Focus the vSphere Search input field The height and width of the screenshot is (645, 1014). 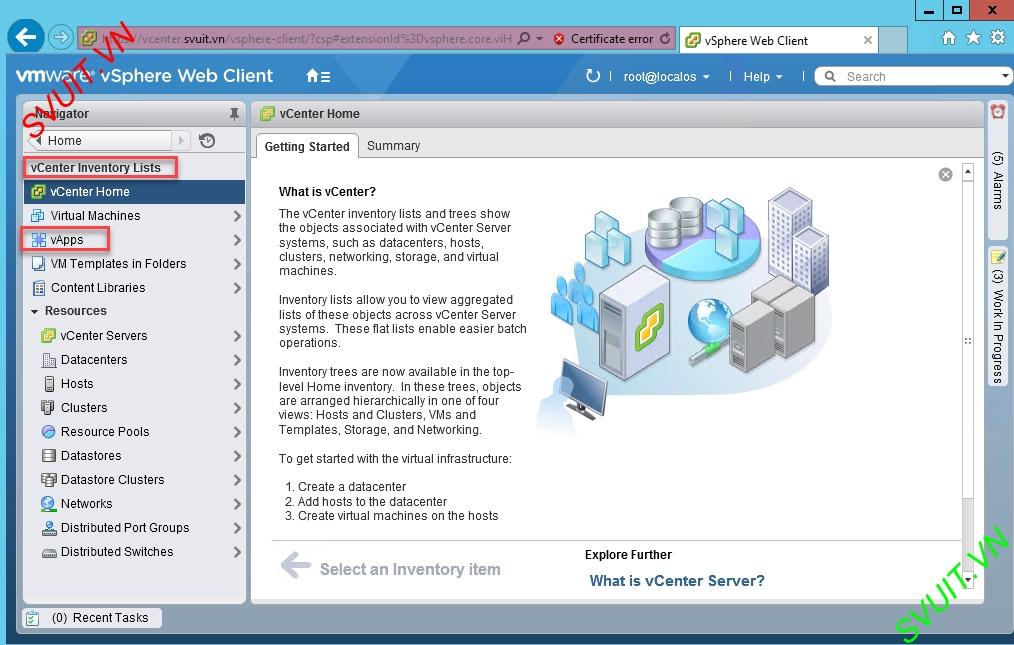coord(912,76)
